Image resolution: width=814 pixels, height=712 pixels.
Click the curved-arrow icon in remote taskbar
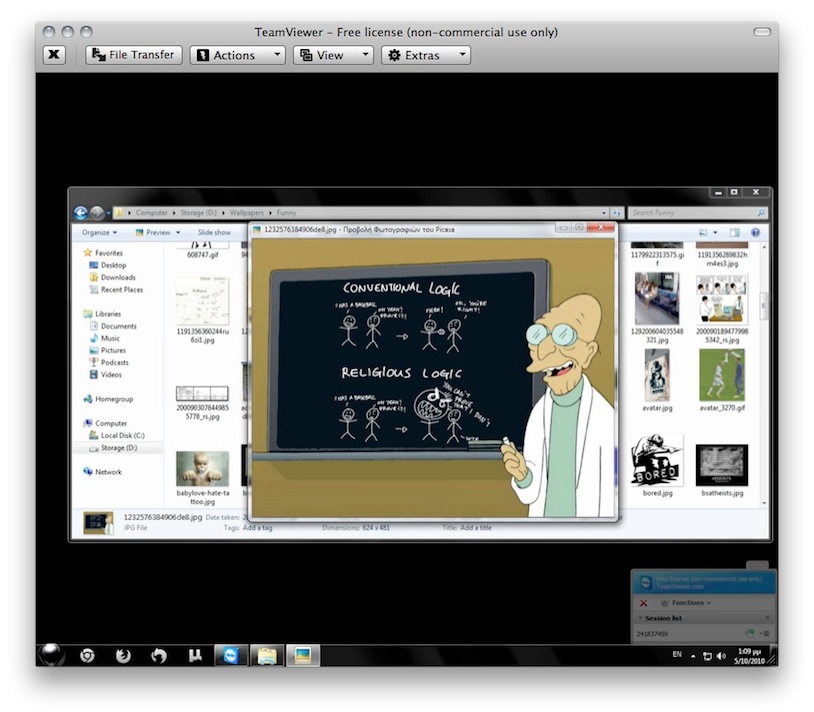(159, 656)
